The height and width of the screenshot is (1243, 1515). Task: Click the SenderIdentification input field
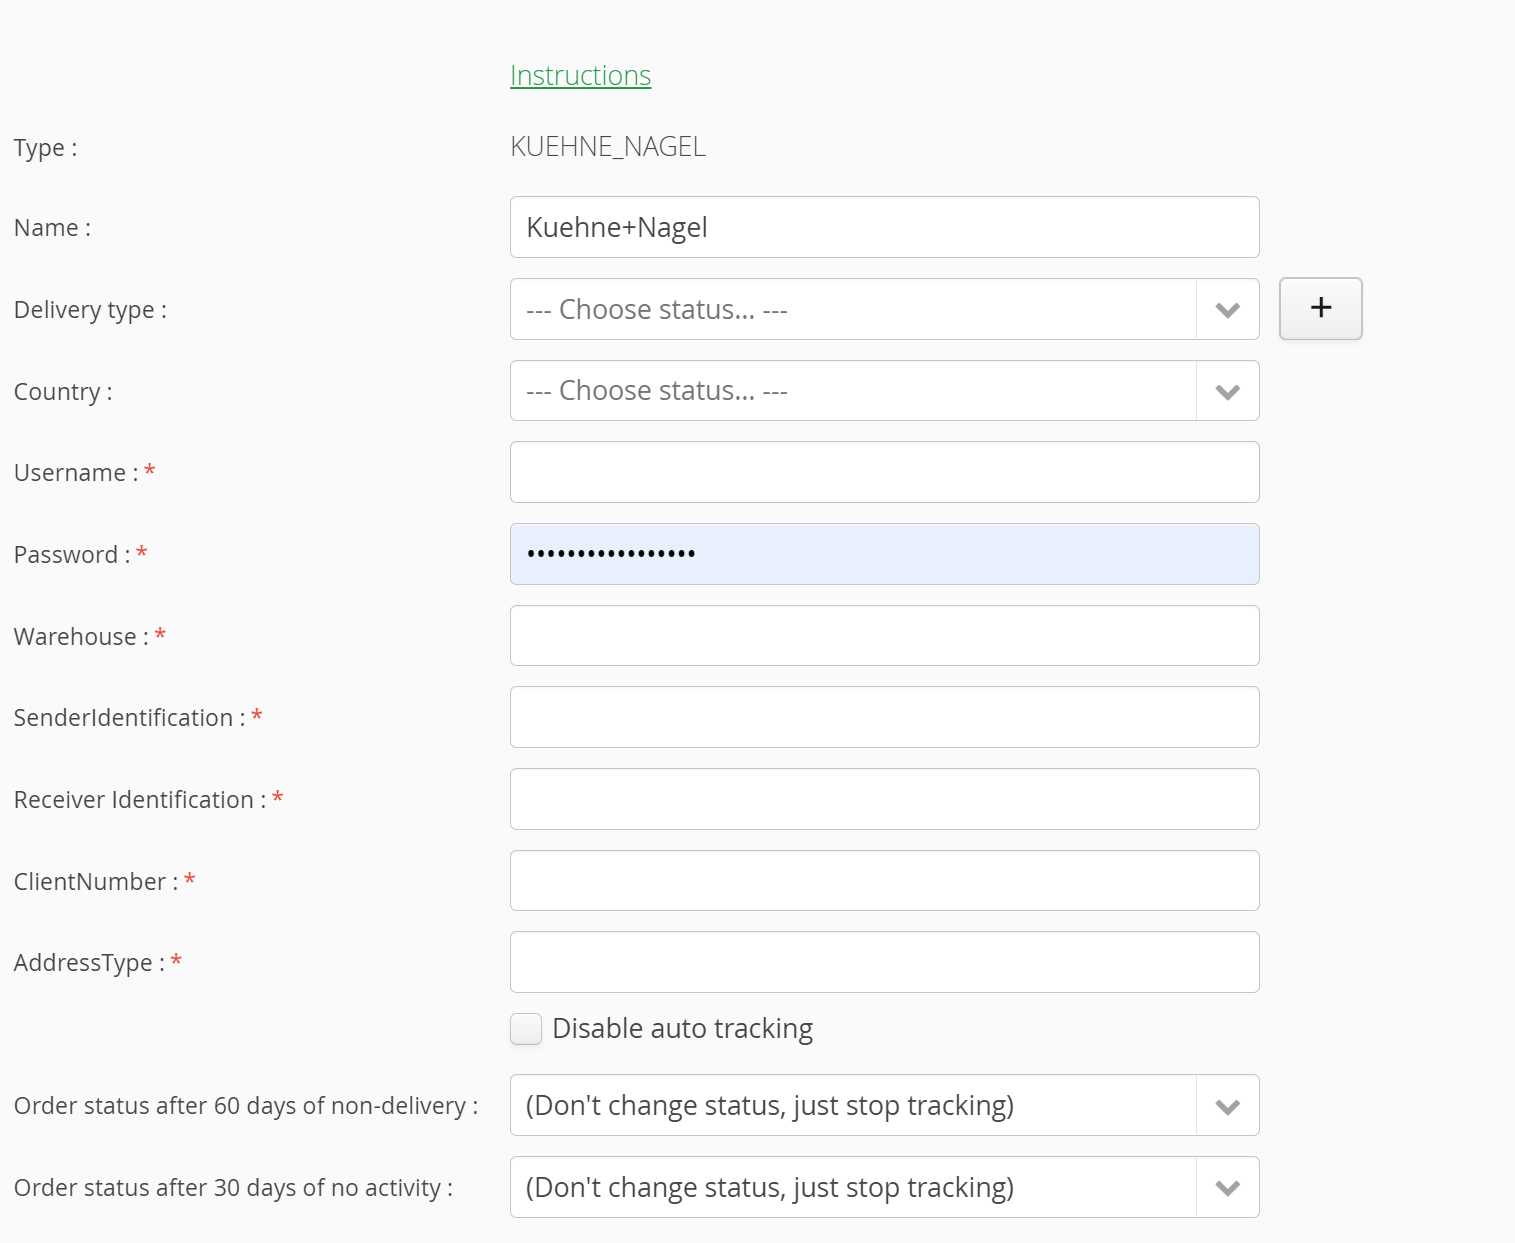click(x=884, y=717)
